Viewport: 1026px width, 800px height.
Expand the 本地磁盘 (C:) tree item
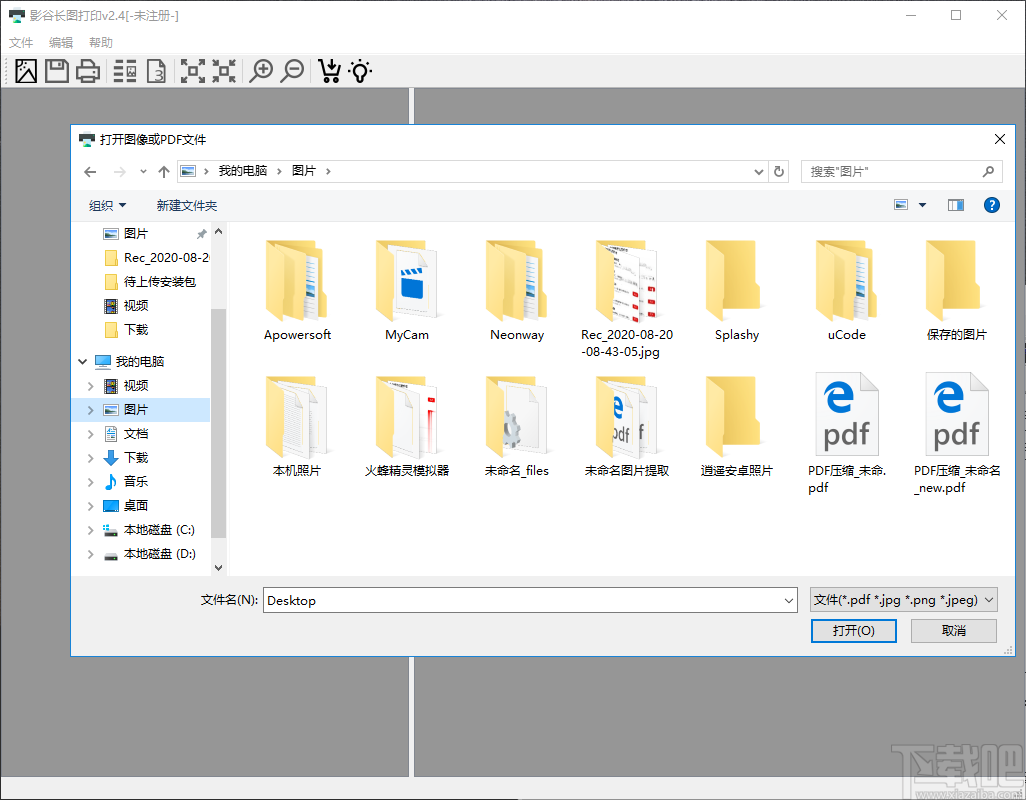click(x=91, y=529)
